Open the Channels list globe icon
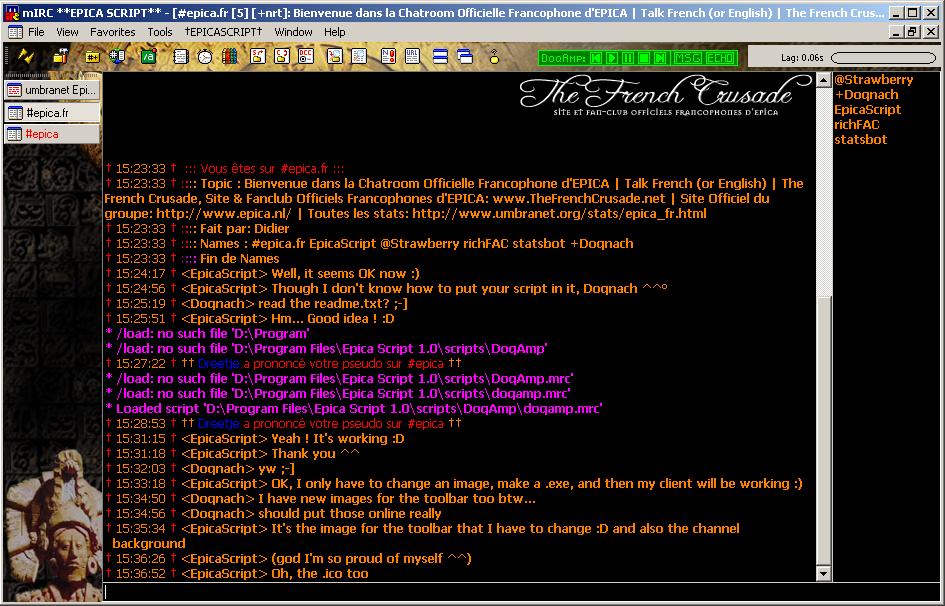 click(117, 57)
